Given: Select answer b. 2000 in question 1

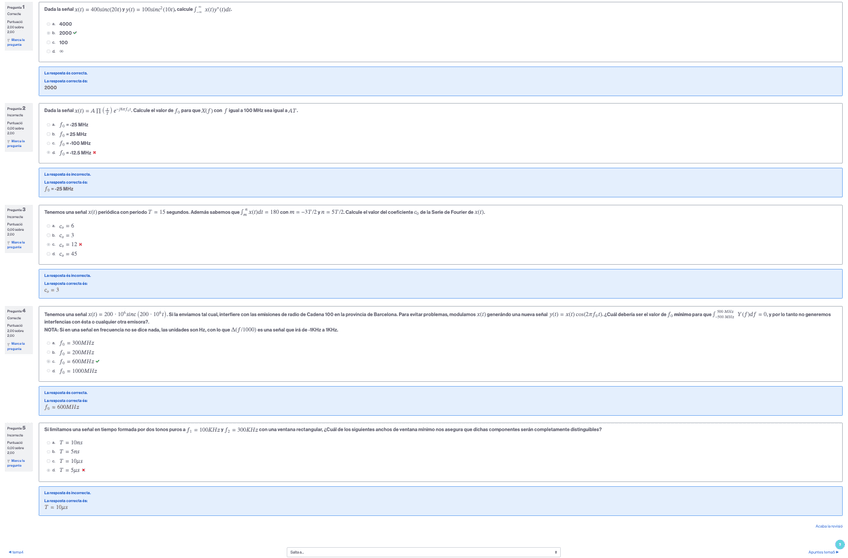Looking at the screenshot, I should pos(48,33).
